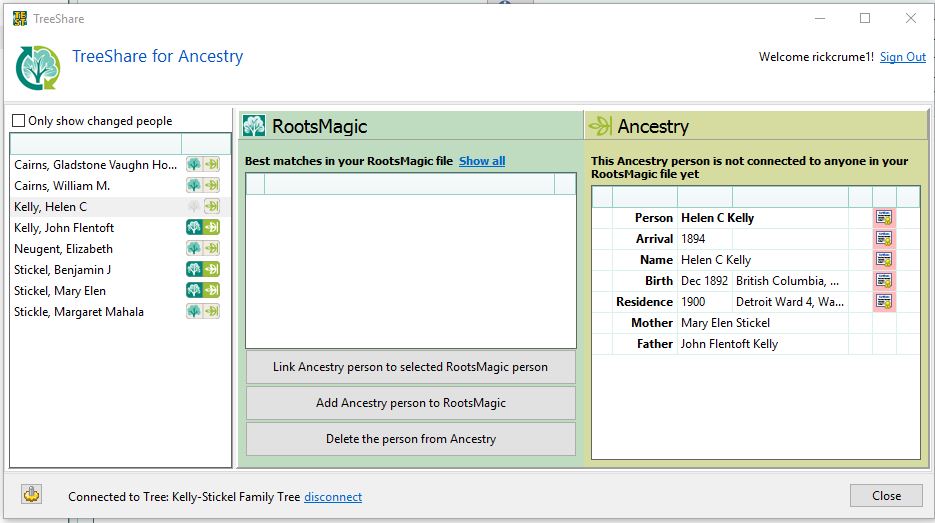Viewport: 935px width, 523px height.
Task: Click Ancestry arrow icon beside Stickel, Benjamin J
Action: pyautogui.click(x=211, y=270)
